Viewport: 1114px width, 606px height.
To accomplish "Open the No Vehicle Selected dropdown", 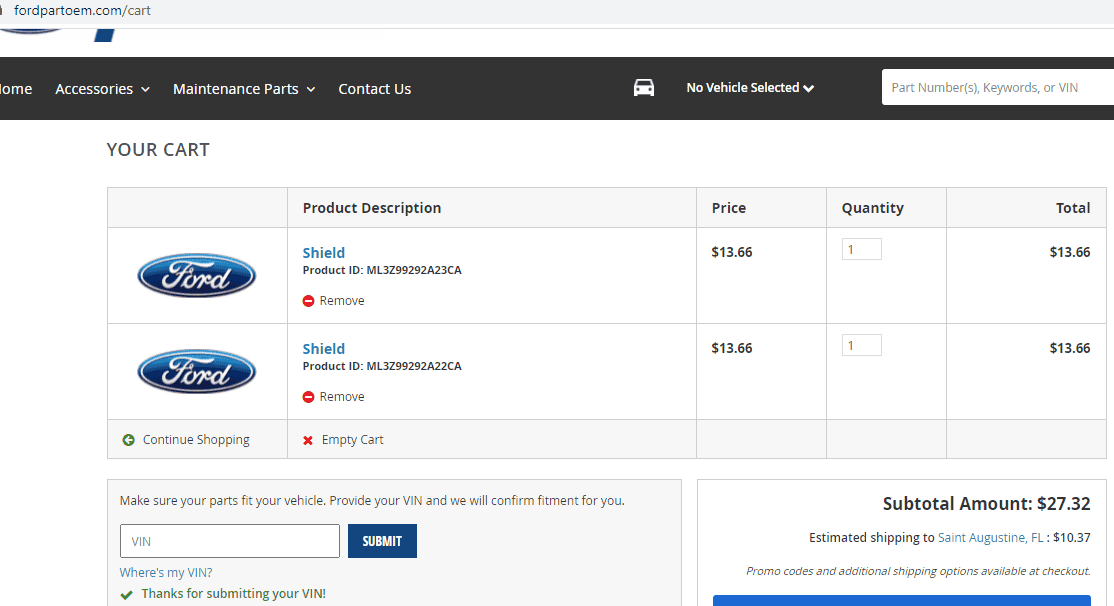I will [x=750, y=88].
